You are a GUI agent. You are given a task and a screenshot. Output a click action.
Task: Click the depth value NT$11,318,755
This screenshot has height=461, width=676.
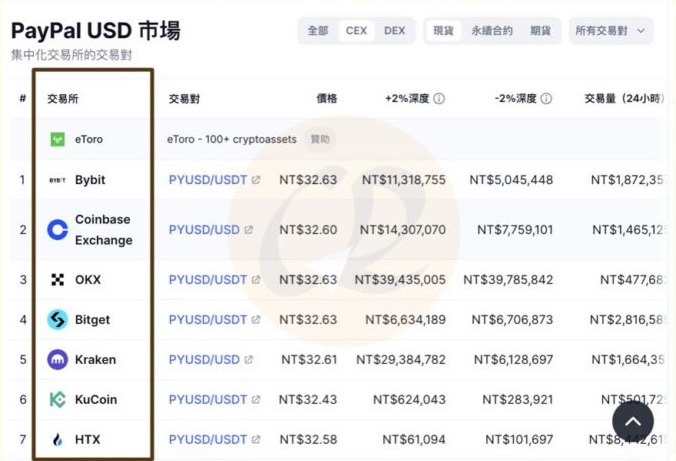[404, 180]
